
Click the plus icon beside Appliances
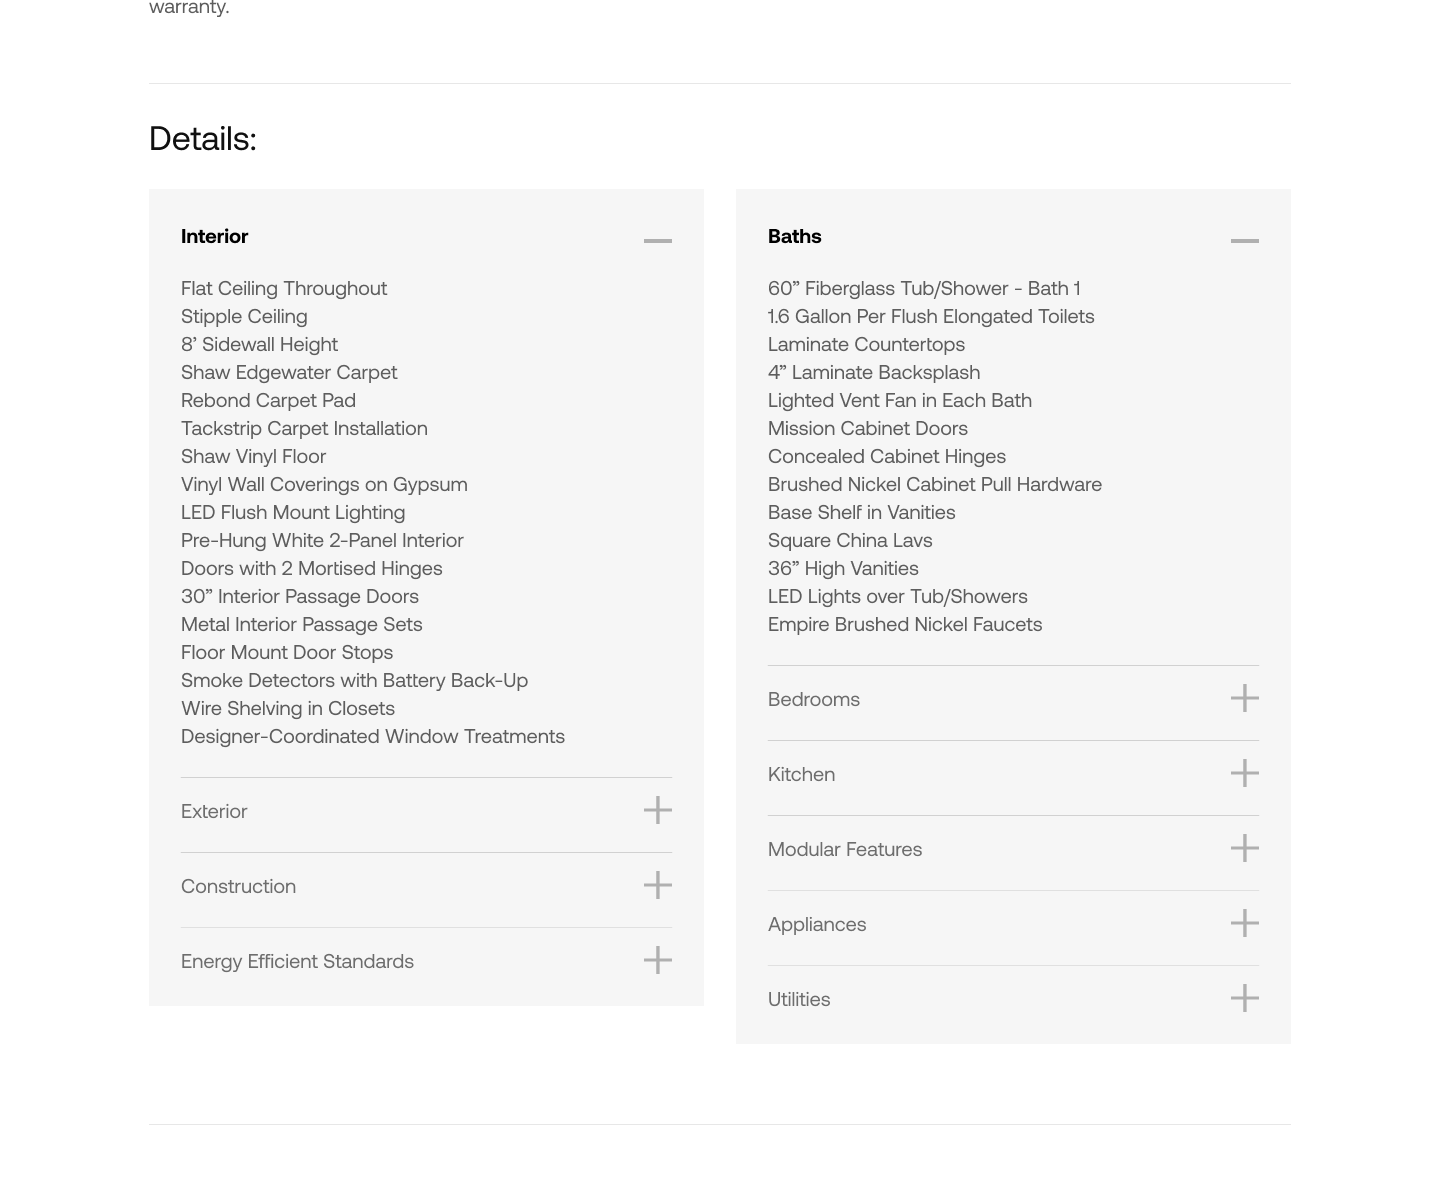tap(1244, 923)
